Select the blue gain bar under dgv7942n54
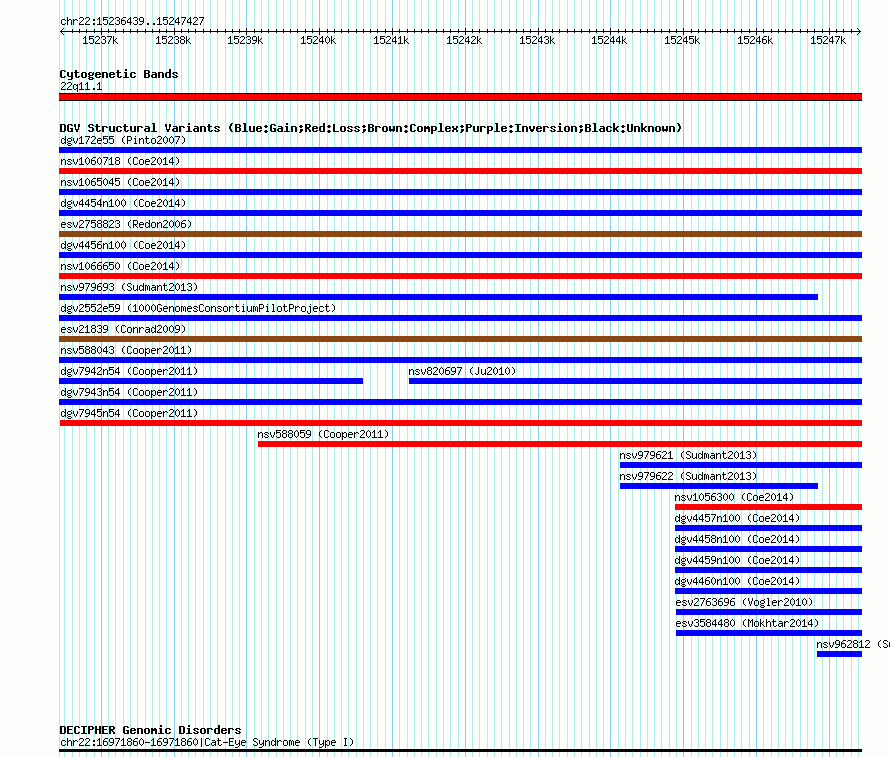The width and height of the screenshot is (890, 757). [x=211, y=381]
